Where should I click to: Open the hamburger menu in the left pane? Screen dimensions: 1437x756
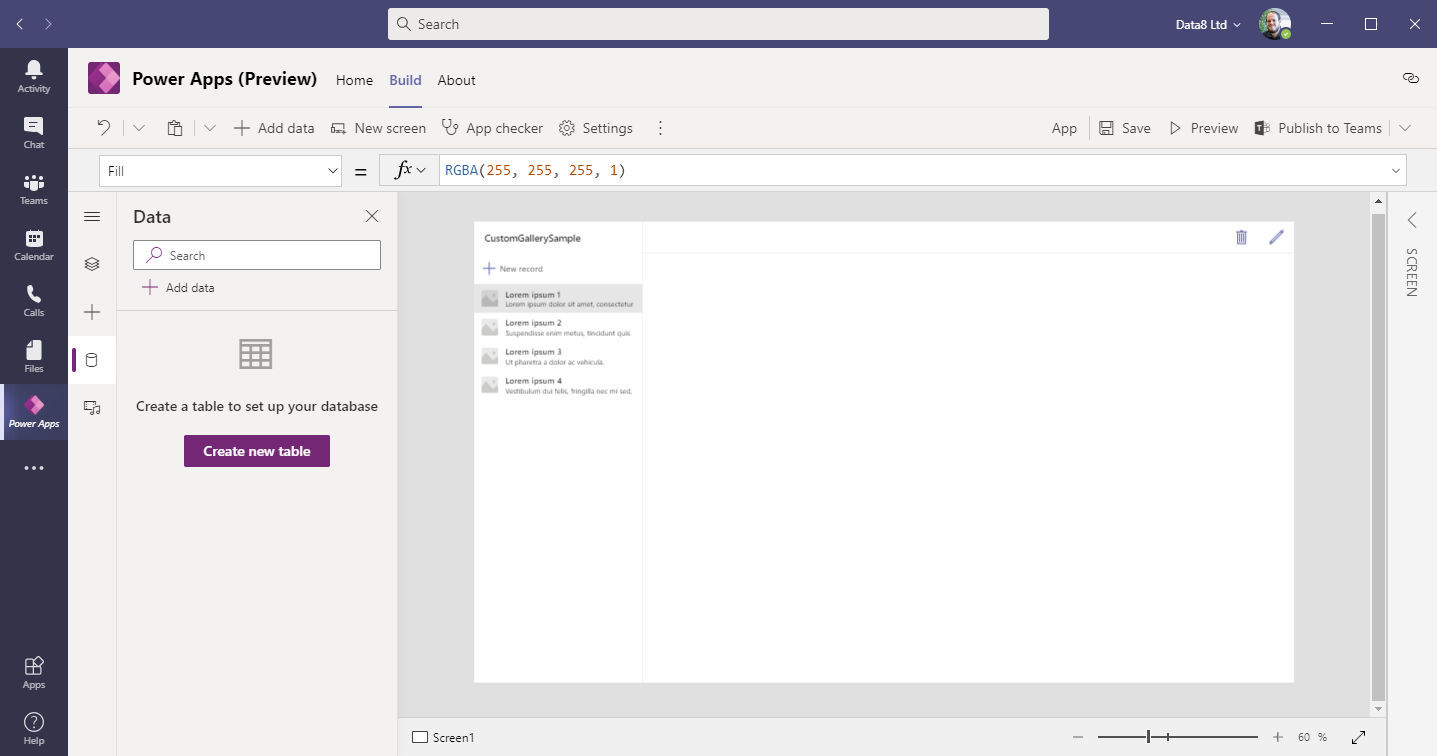point(92,217)
